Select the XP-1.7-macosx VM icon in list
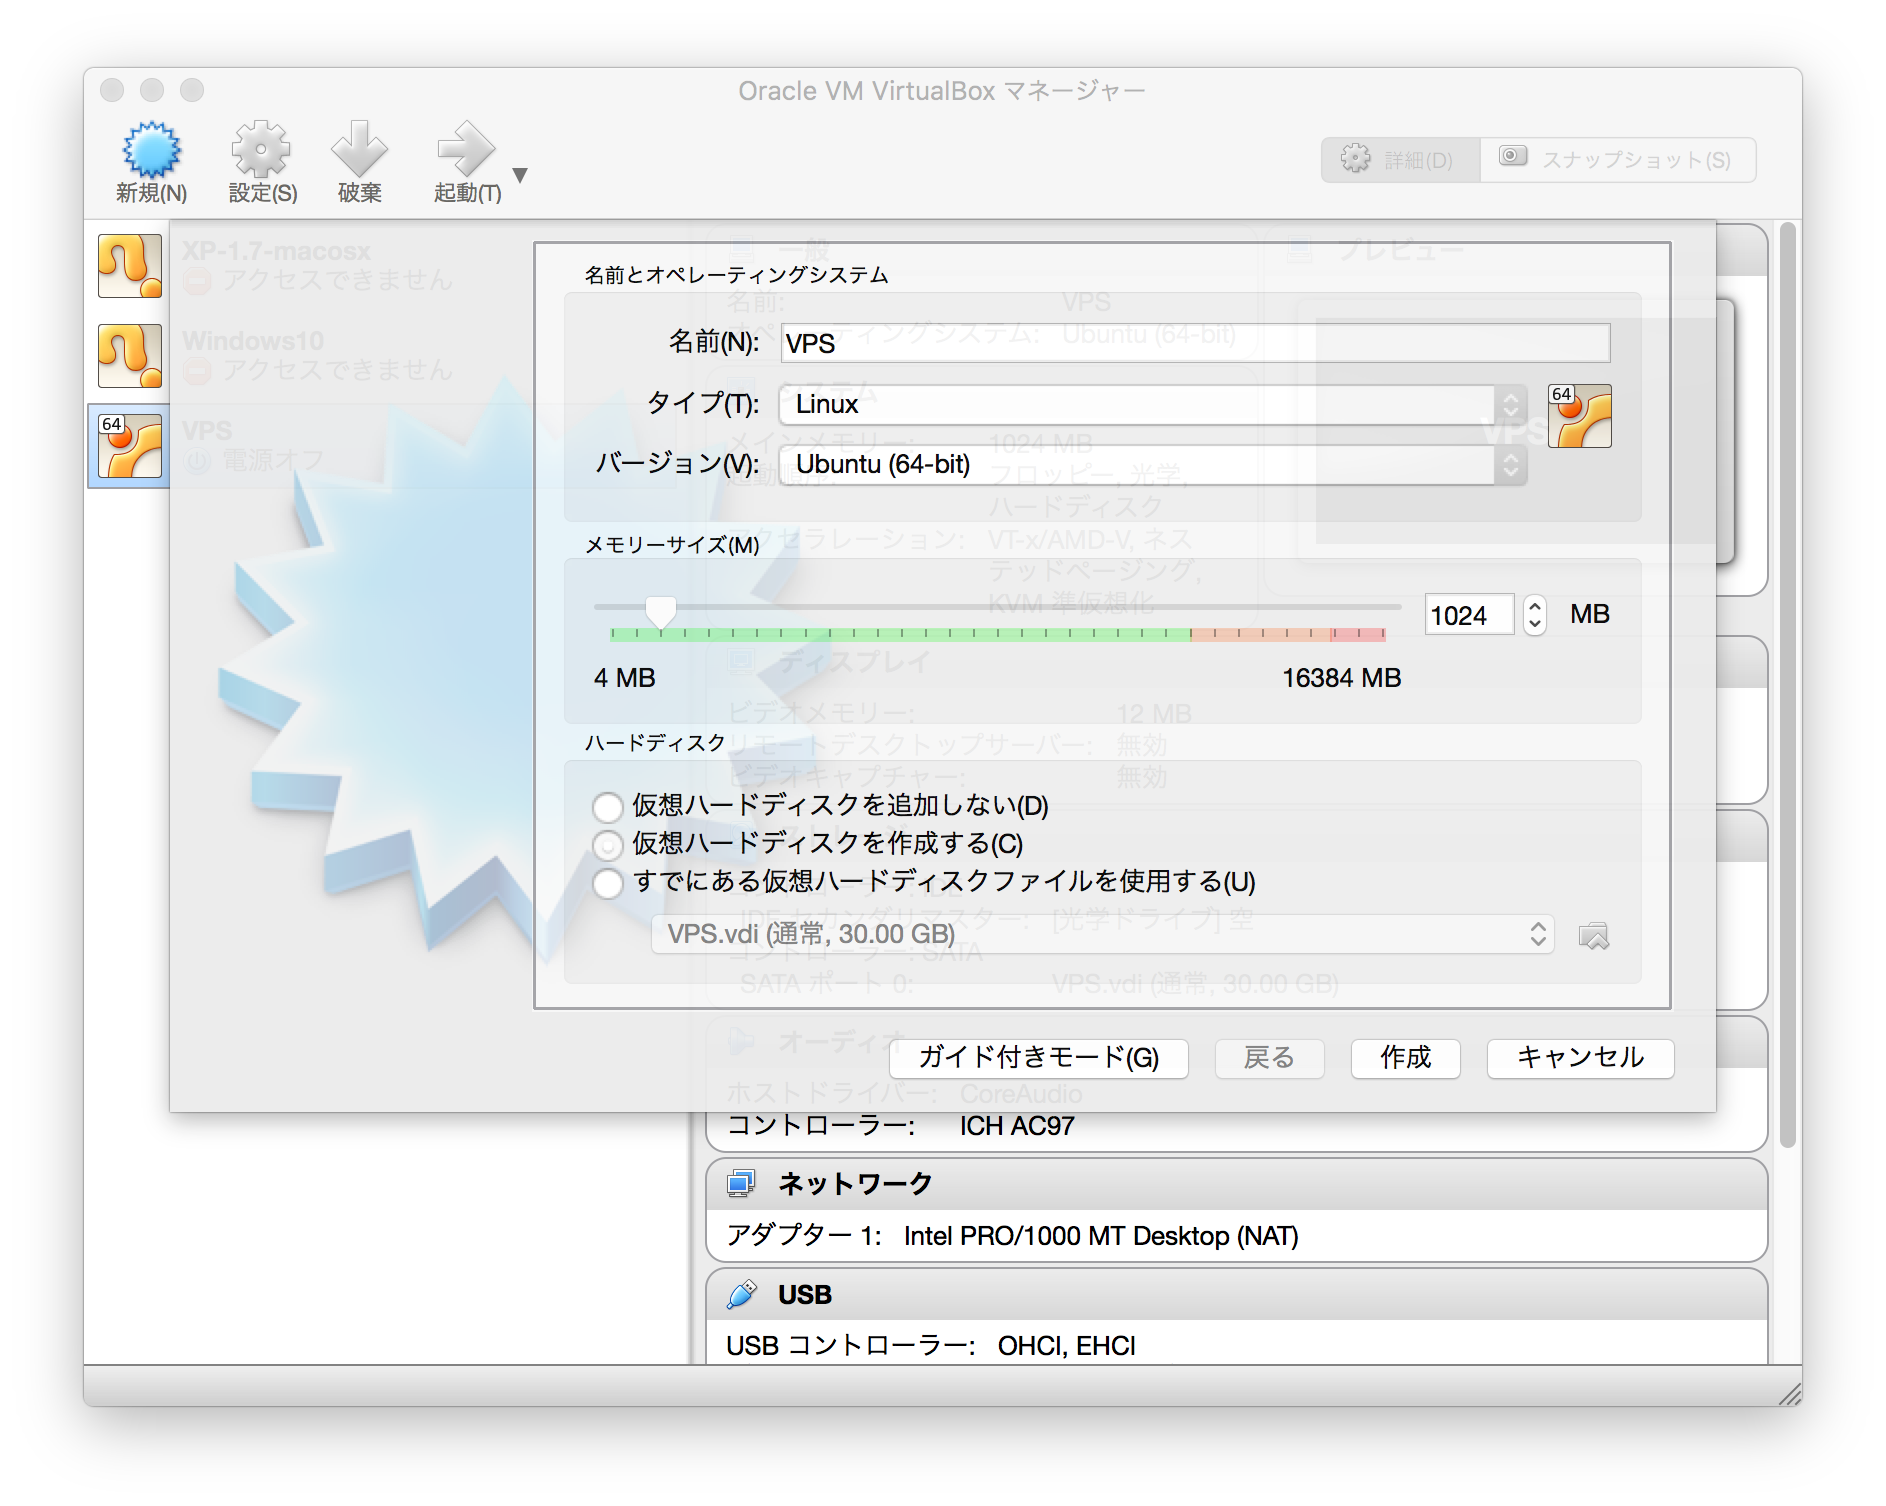 pos(130,266)
